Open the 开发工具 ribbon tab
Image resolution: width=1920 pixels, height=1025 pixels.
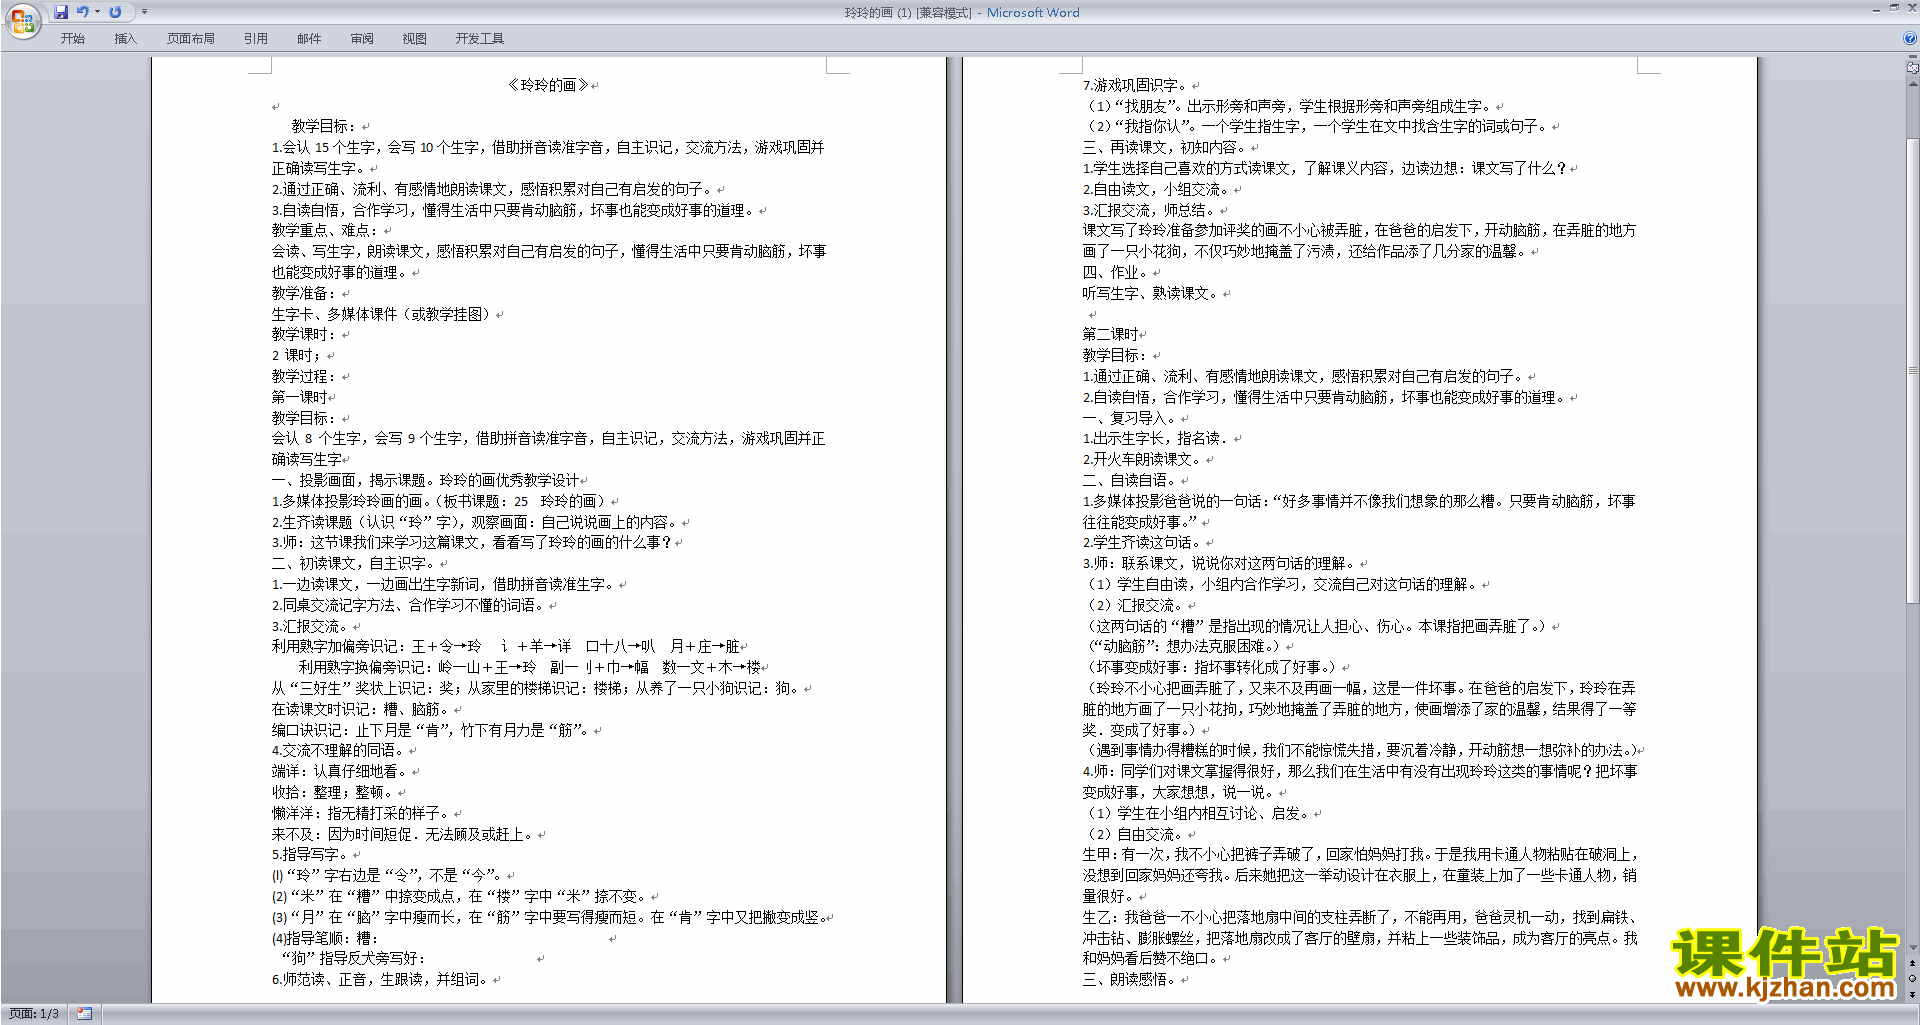click(x=480, y=39)
